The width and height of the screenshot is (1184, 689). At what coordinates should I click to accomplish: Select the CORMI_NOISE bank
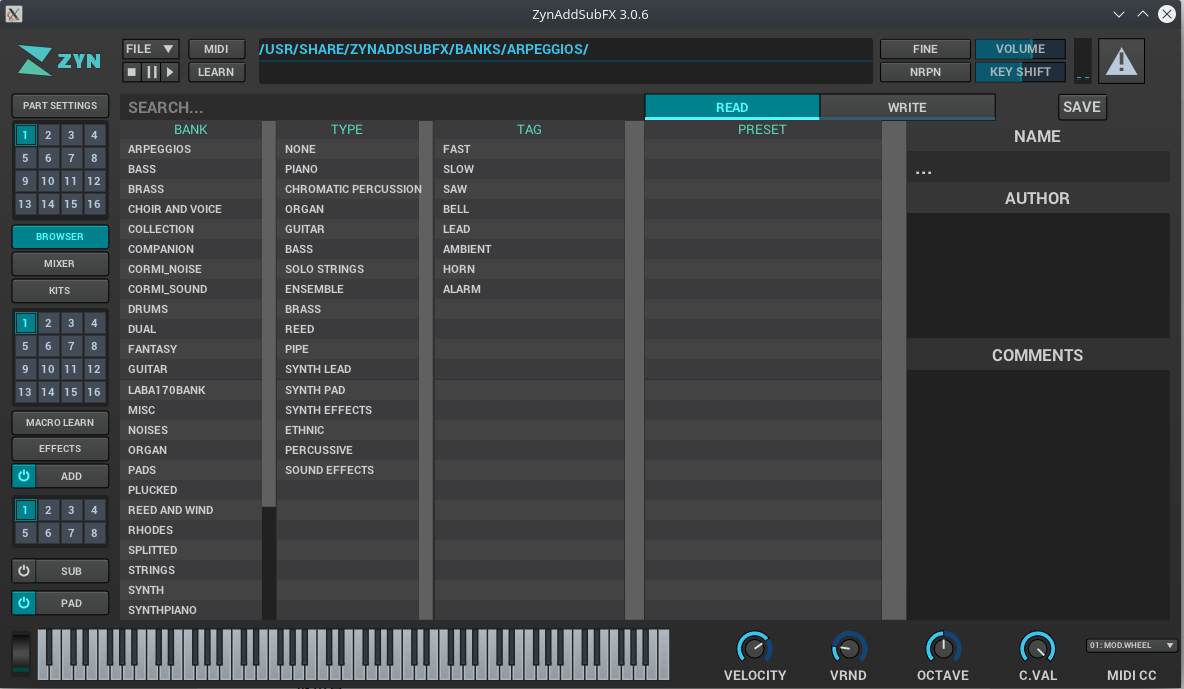click(x=191, y=269)
